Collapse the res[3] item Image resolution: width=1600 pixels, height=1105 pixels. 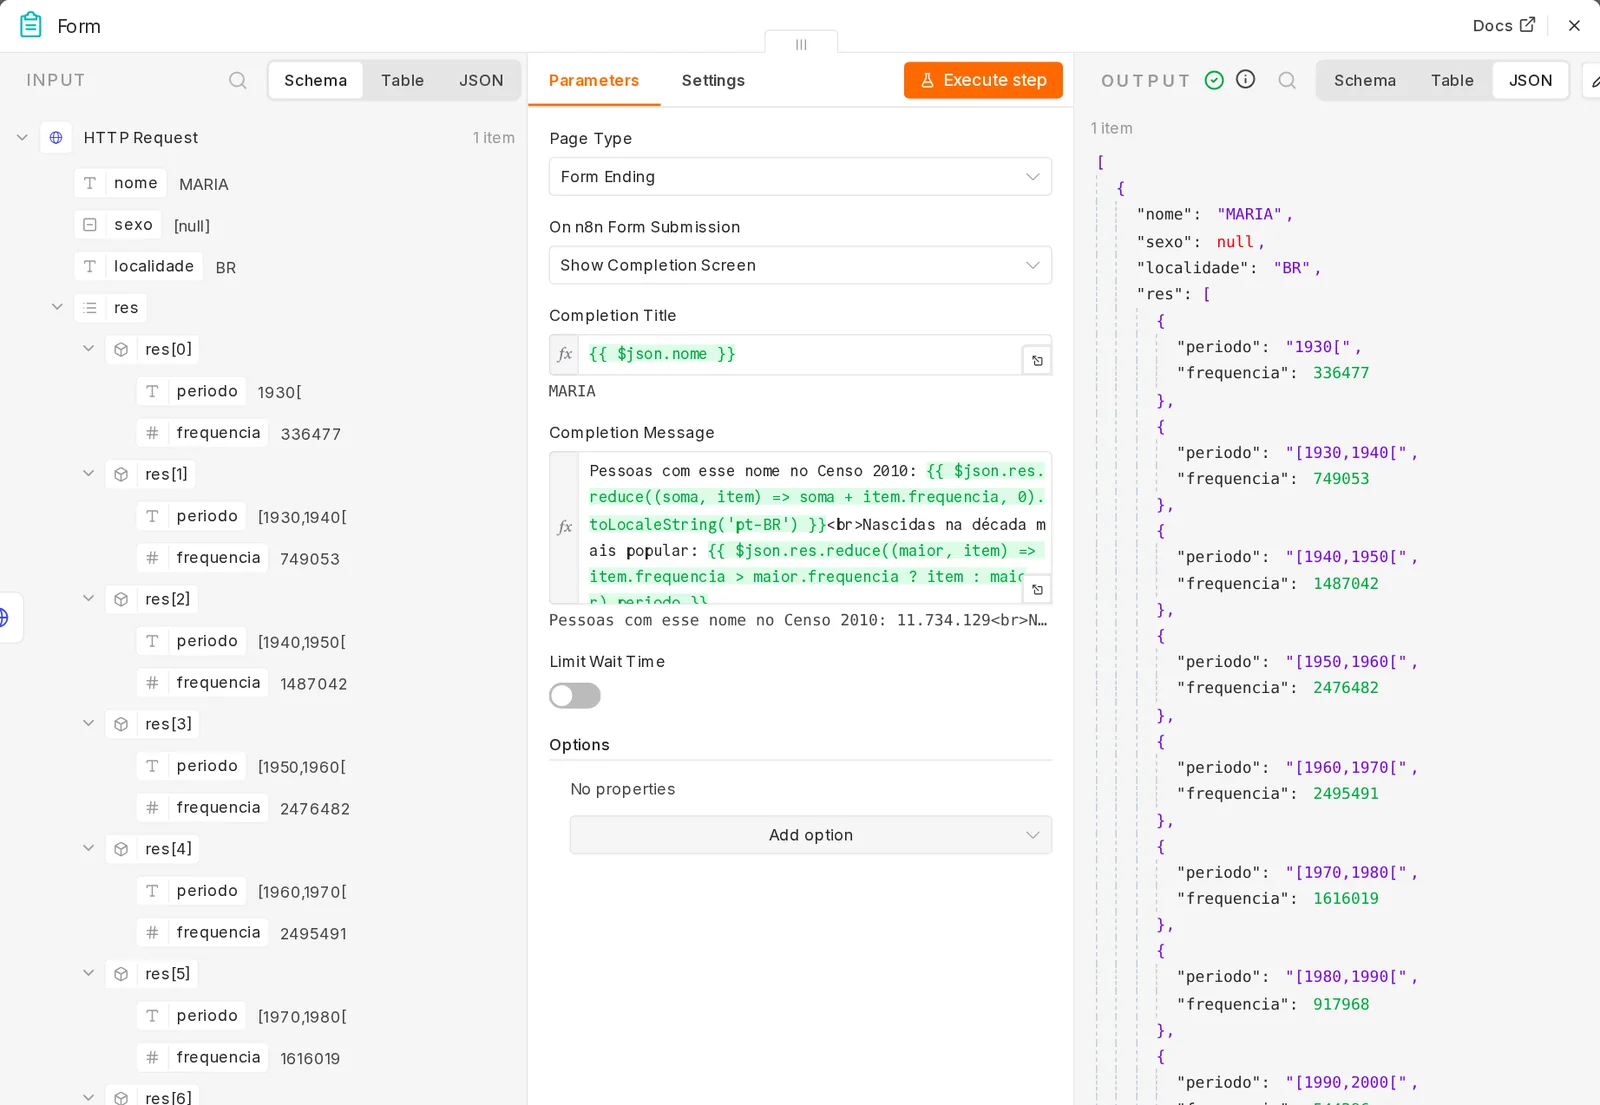pyautogui.click(x=88, y=723)
